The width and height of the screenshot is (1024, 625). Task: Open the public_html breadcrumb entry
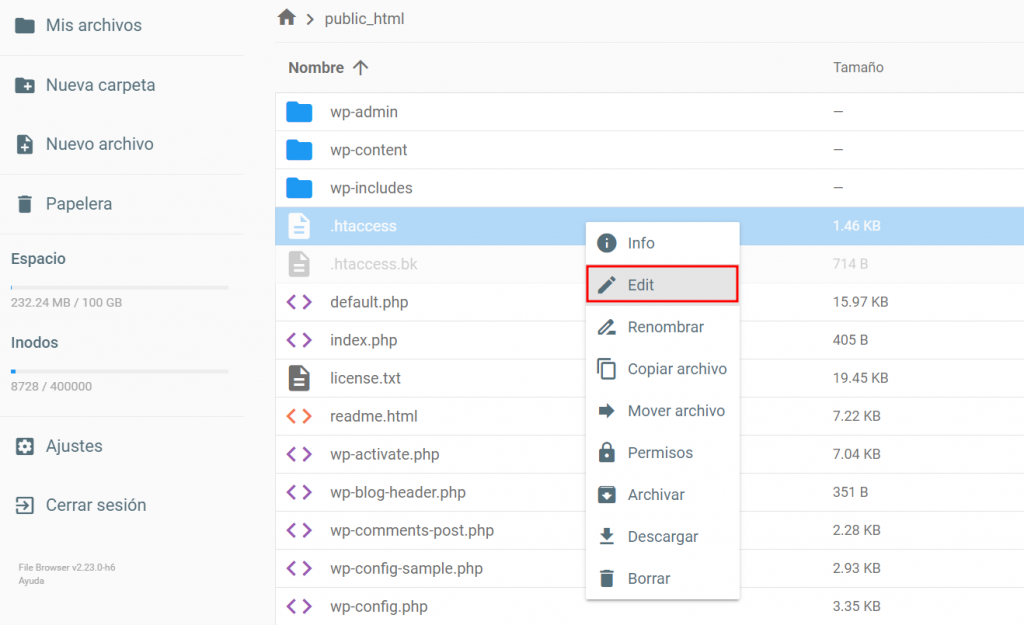click(365, 17)
